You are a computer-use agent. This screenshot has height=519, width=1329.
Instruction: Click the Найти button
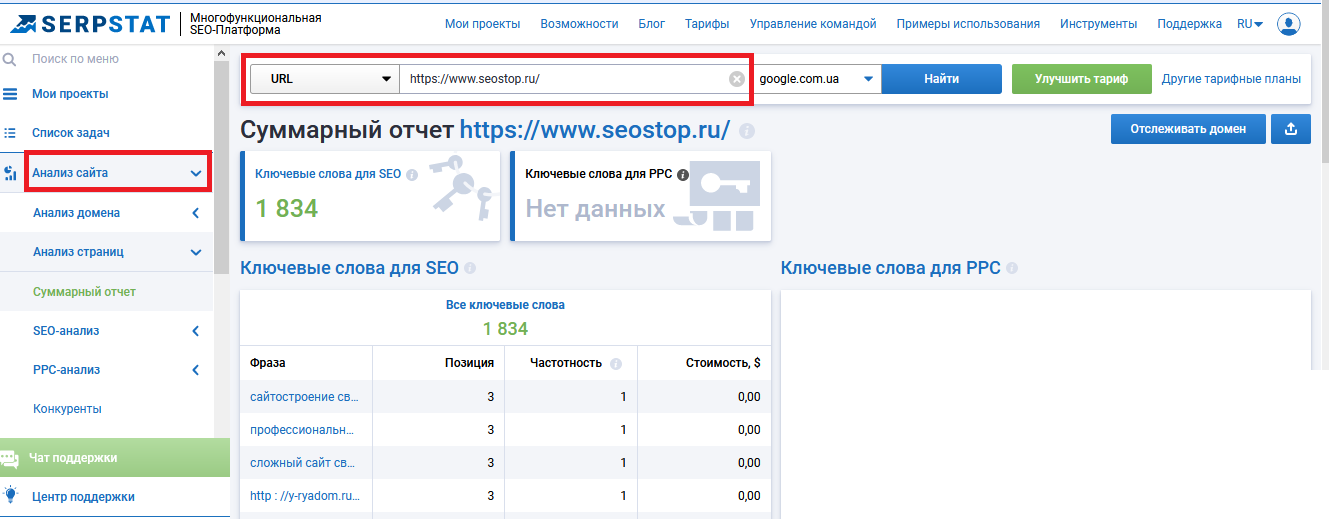941,79
